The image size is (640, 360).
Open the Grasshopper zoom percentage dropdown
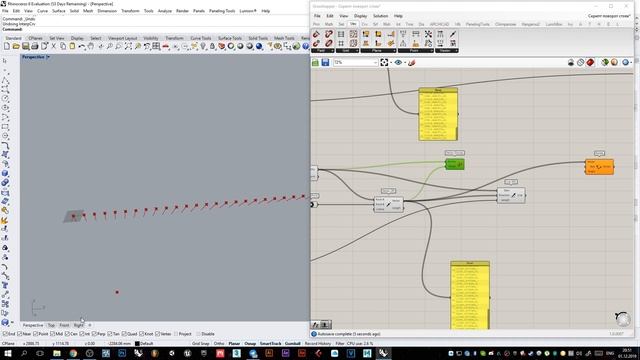click(375, 62)
